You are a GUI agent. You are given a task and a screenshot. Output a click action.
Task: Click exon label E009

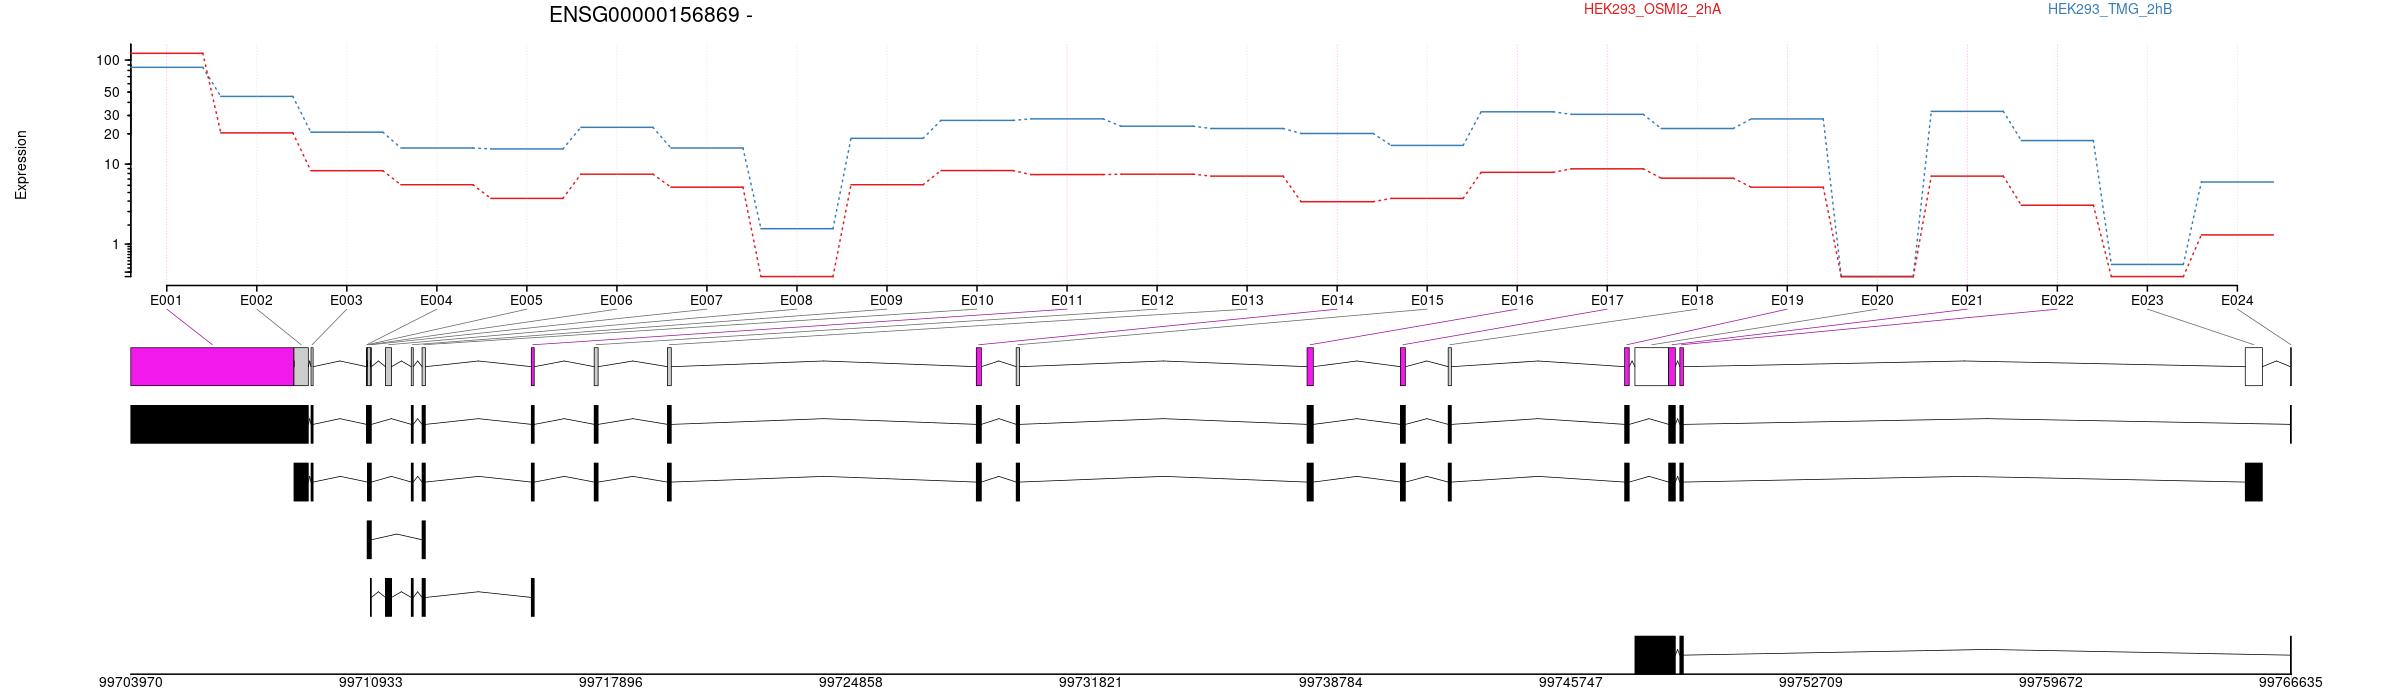click(x=886, y=300)
